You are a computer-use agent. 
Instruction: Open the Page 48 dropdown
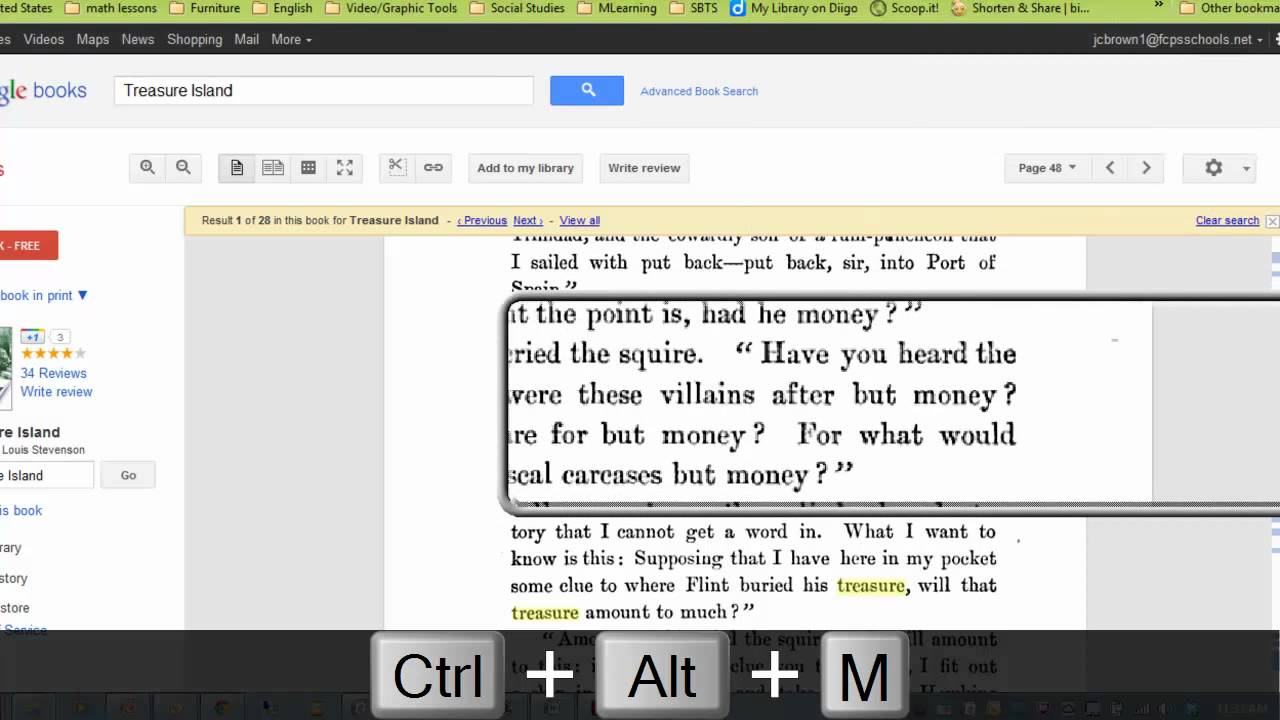(1047, 168)
